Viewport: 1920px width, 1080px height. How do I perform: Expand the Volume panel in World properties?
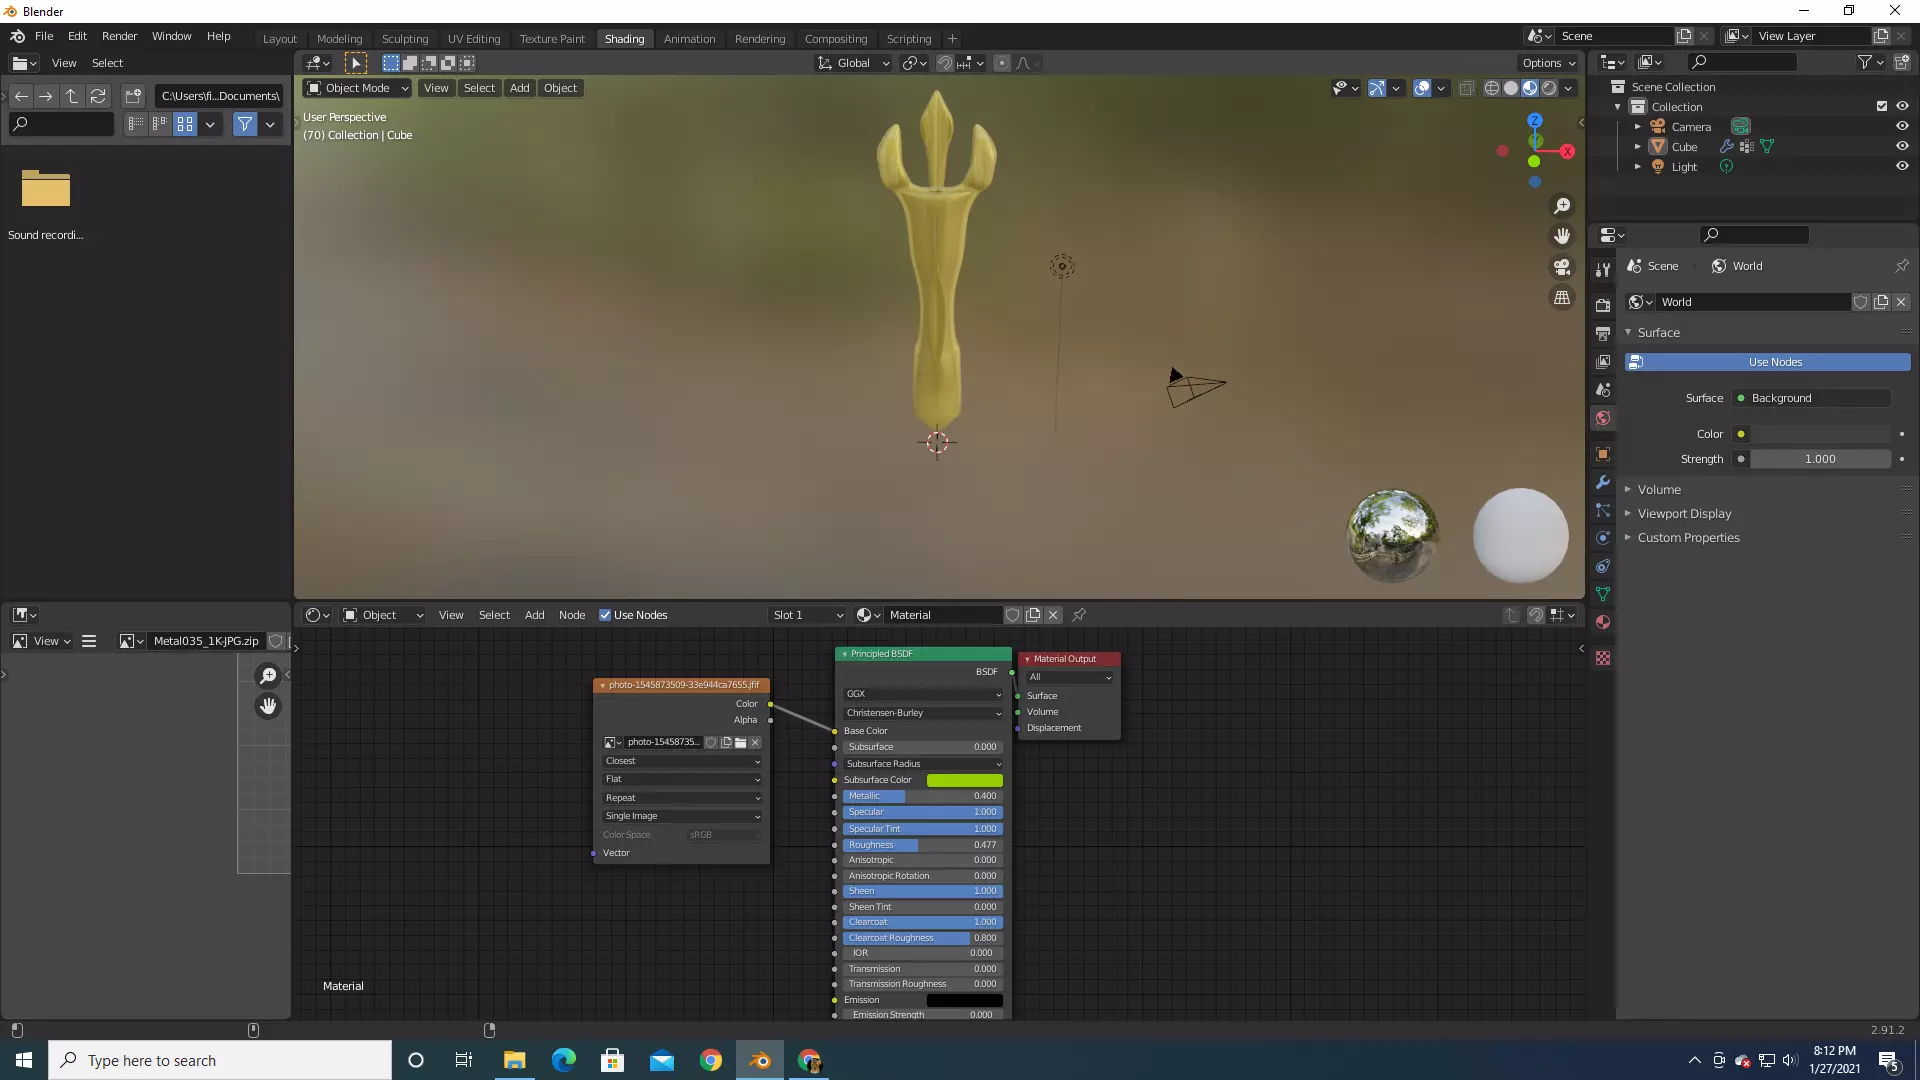pos(1659,490)
